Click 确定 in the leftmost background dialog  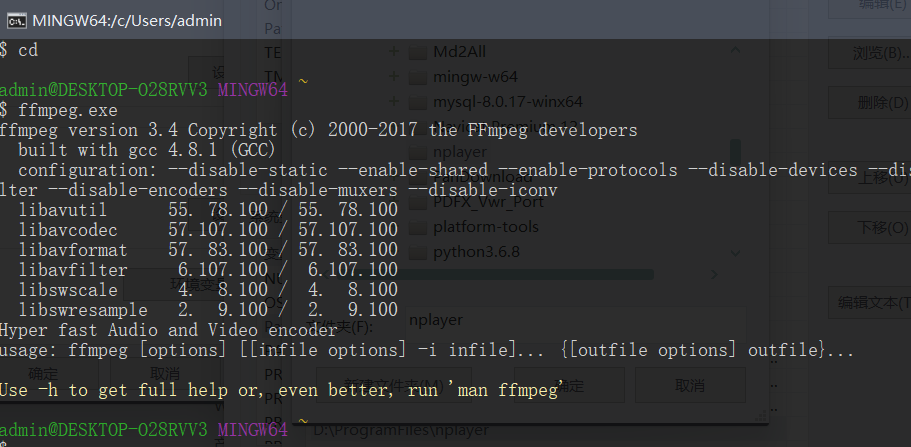click(x=43, y=374)
